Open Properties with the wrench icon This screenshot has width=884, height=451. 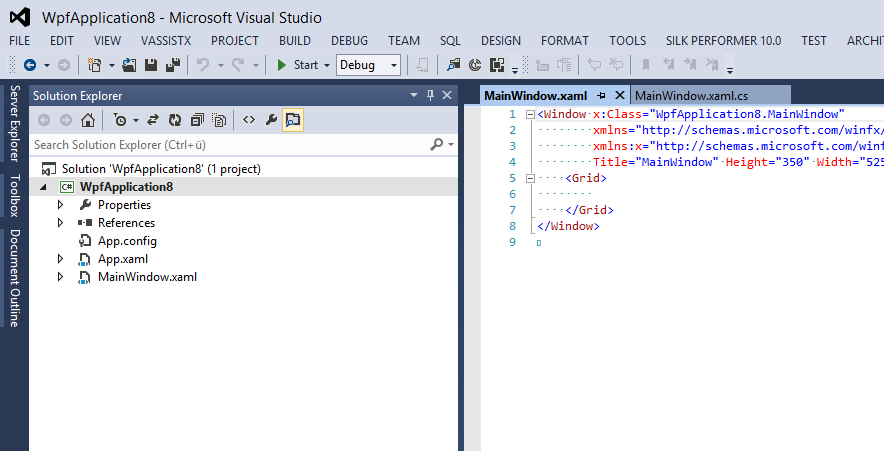tap(271, 120)
